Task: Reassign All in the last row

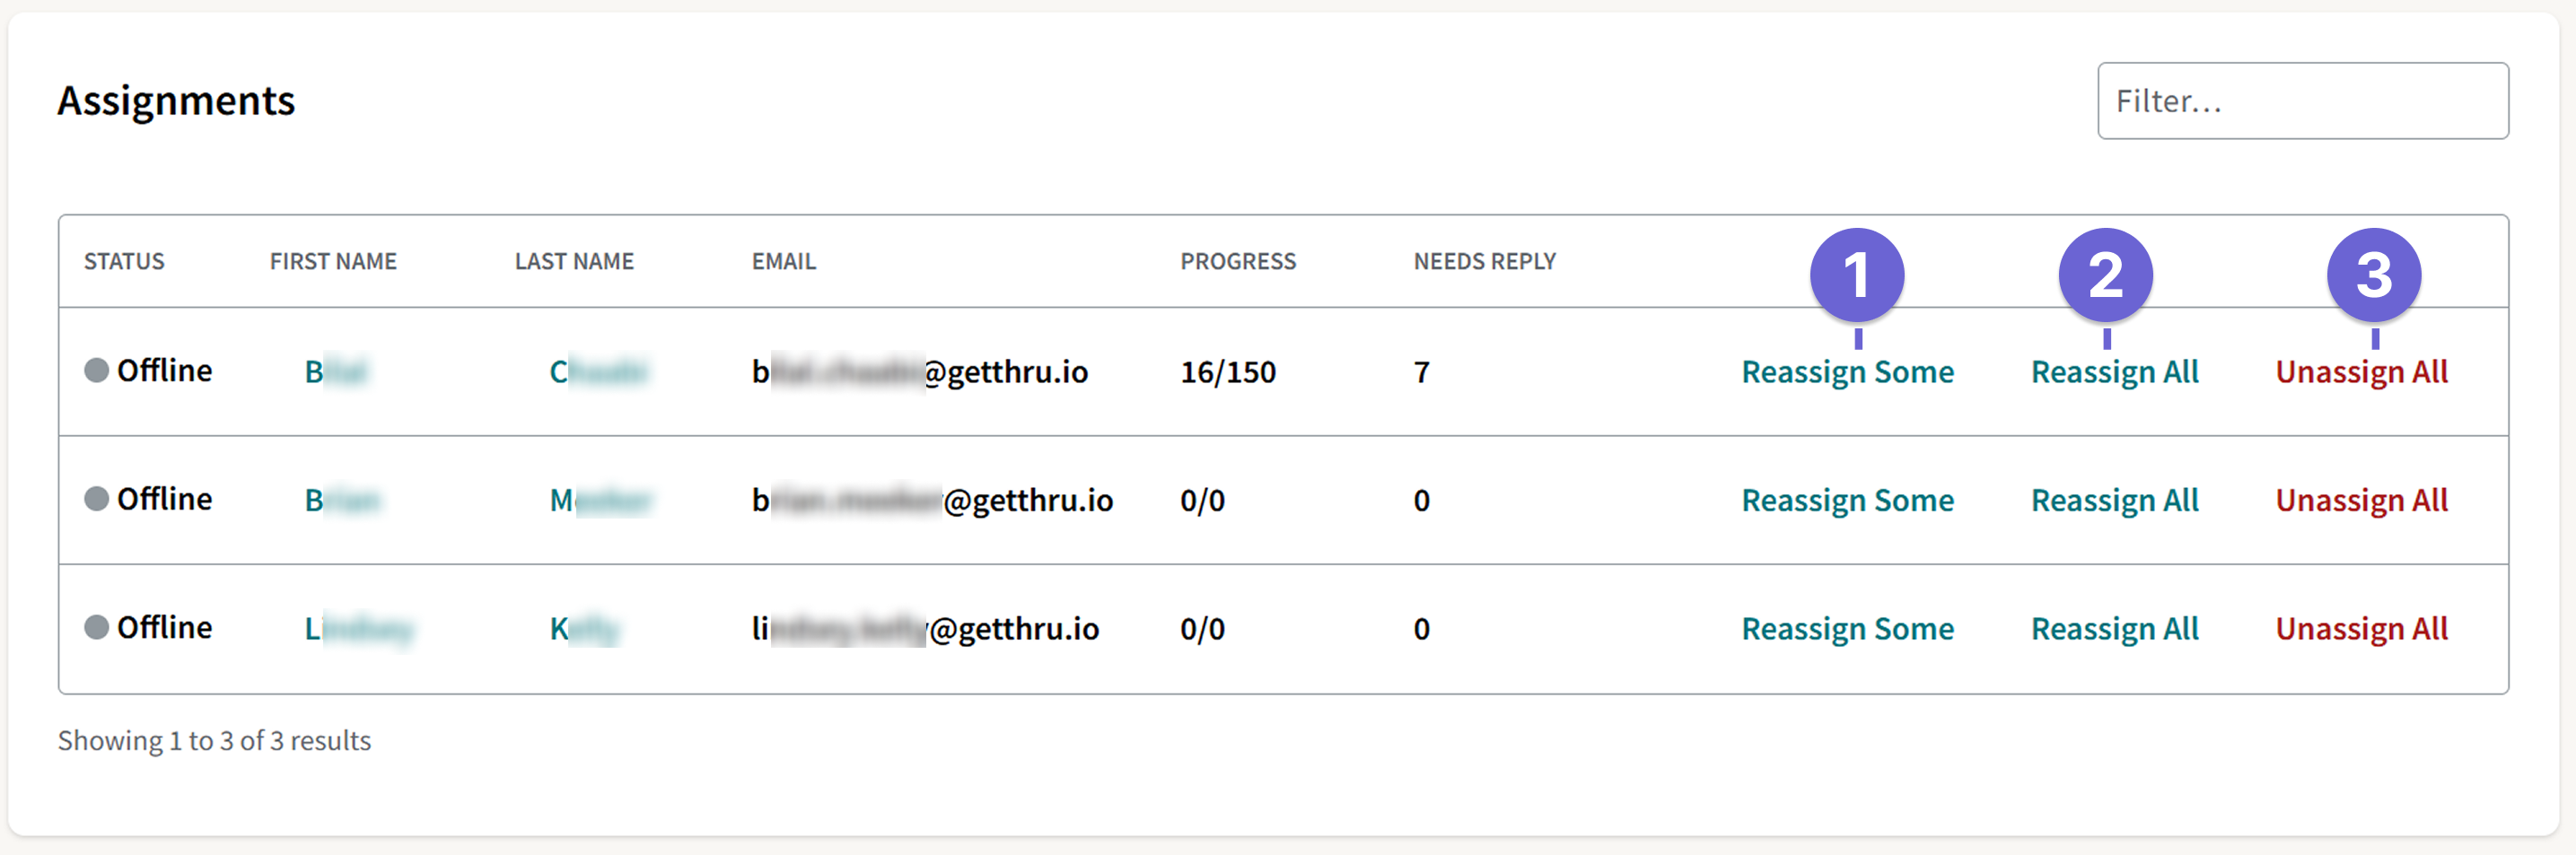Action: pos(2114,628)
